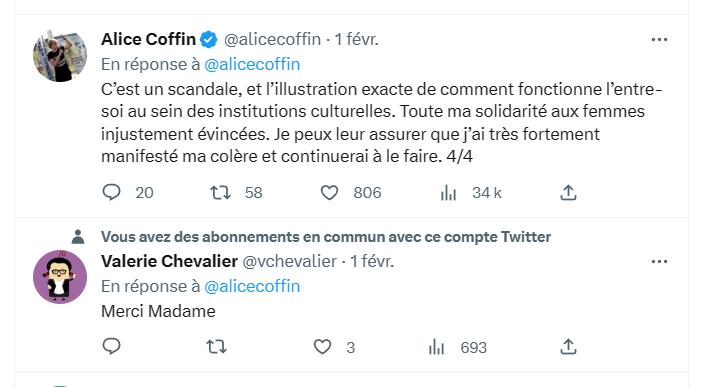
Task: Click the Alice Coffin display name
Action: point(148,40)
